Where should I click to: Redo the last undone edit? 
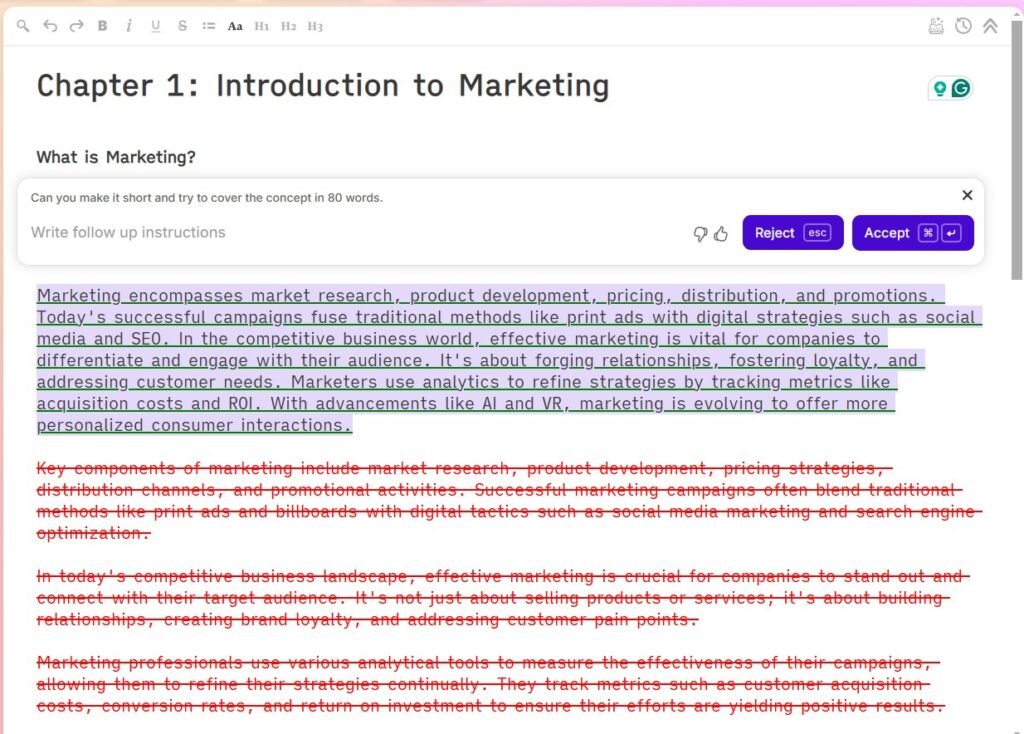pos(76,26)
